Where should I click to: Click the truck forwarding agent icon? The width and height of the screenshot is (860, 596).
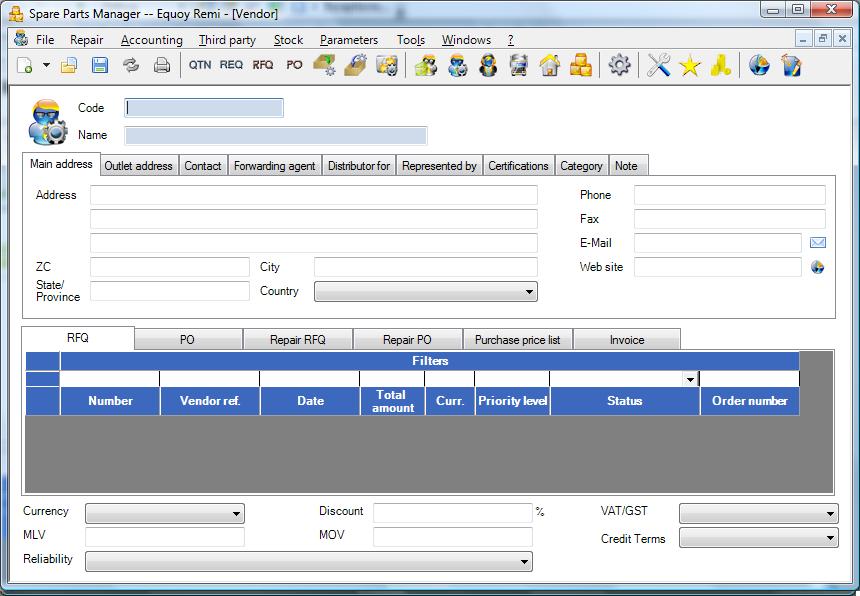518,65
